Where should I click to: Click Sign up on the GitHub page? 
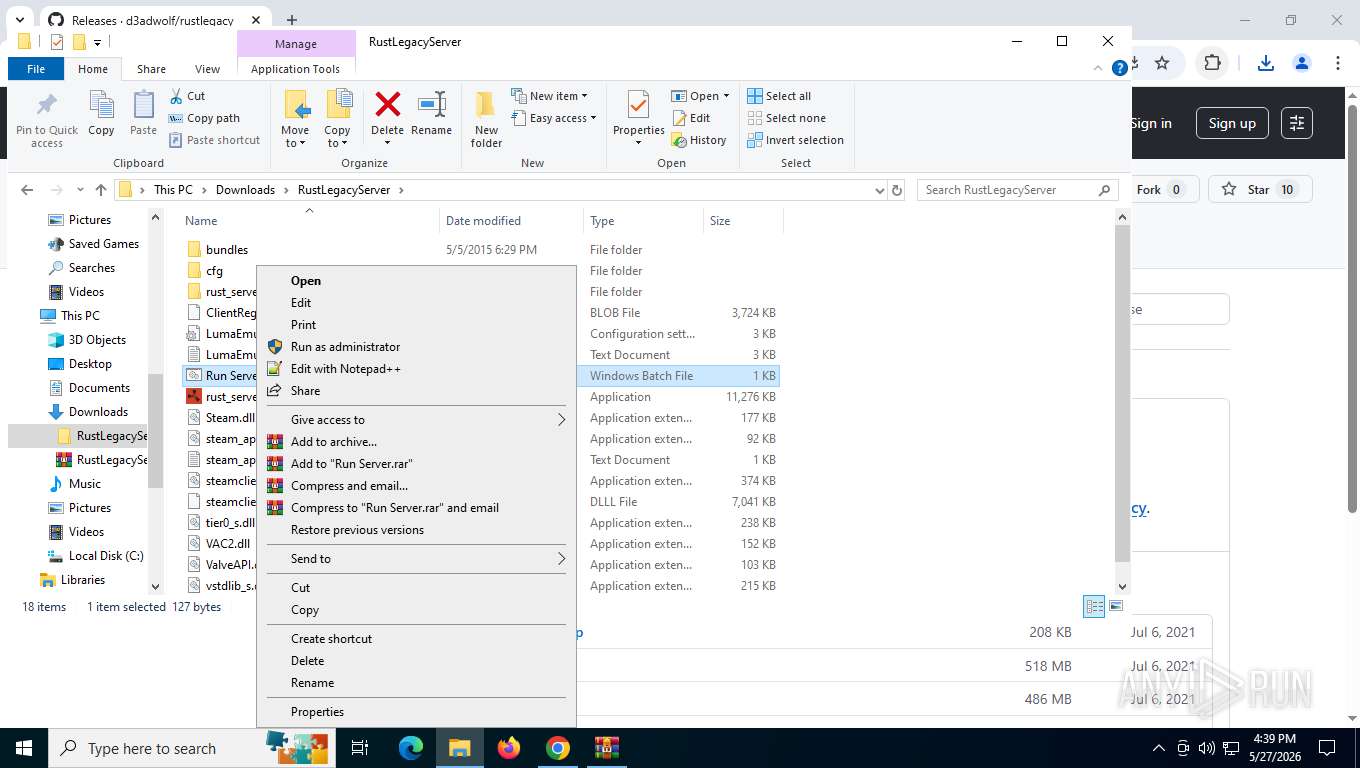[1232, 123]
